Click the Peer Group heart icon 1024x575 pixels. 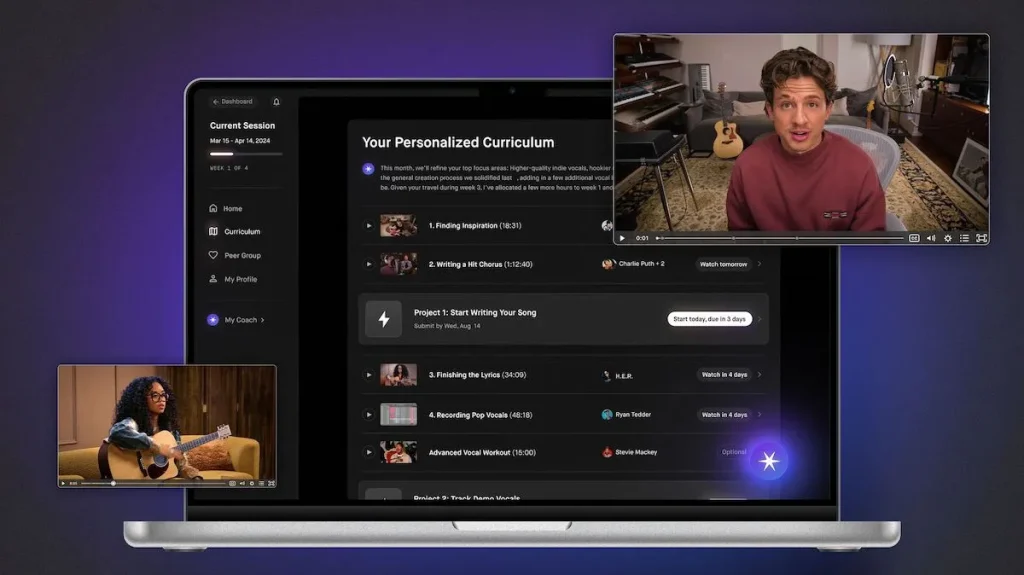click(213, 255)
